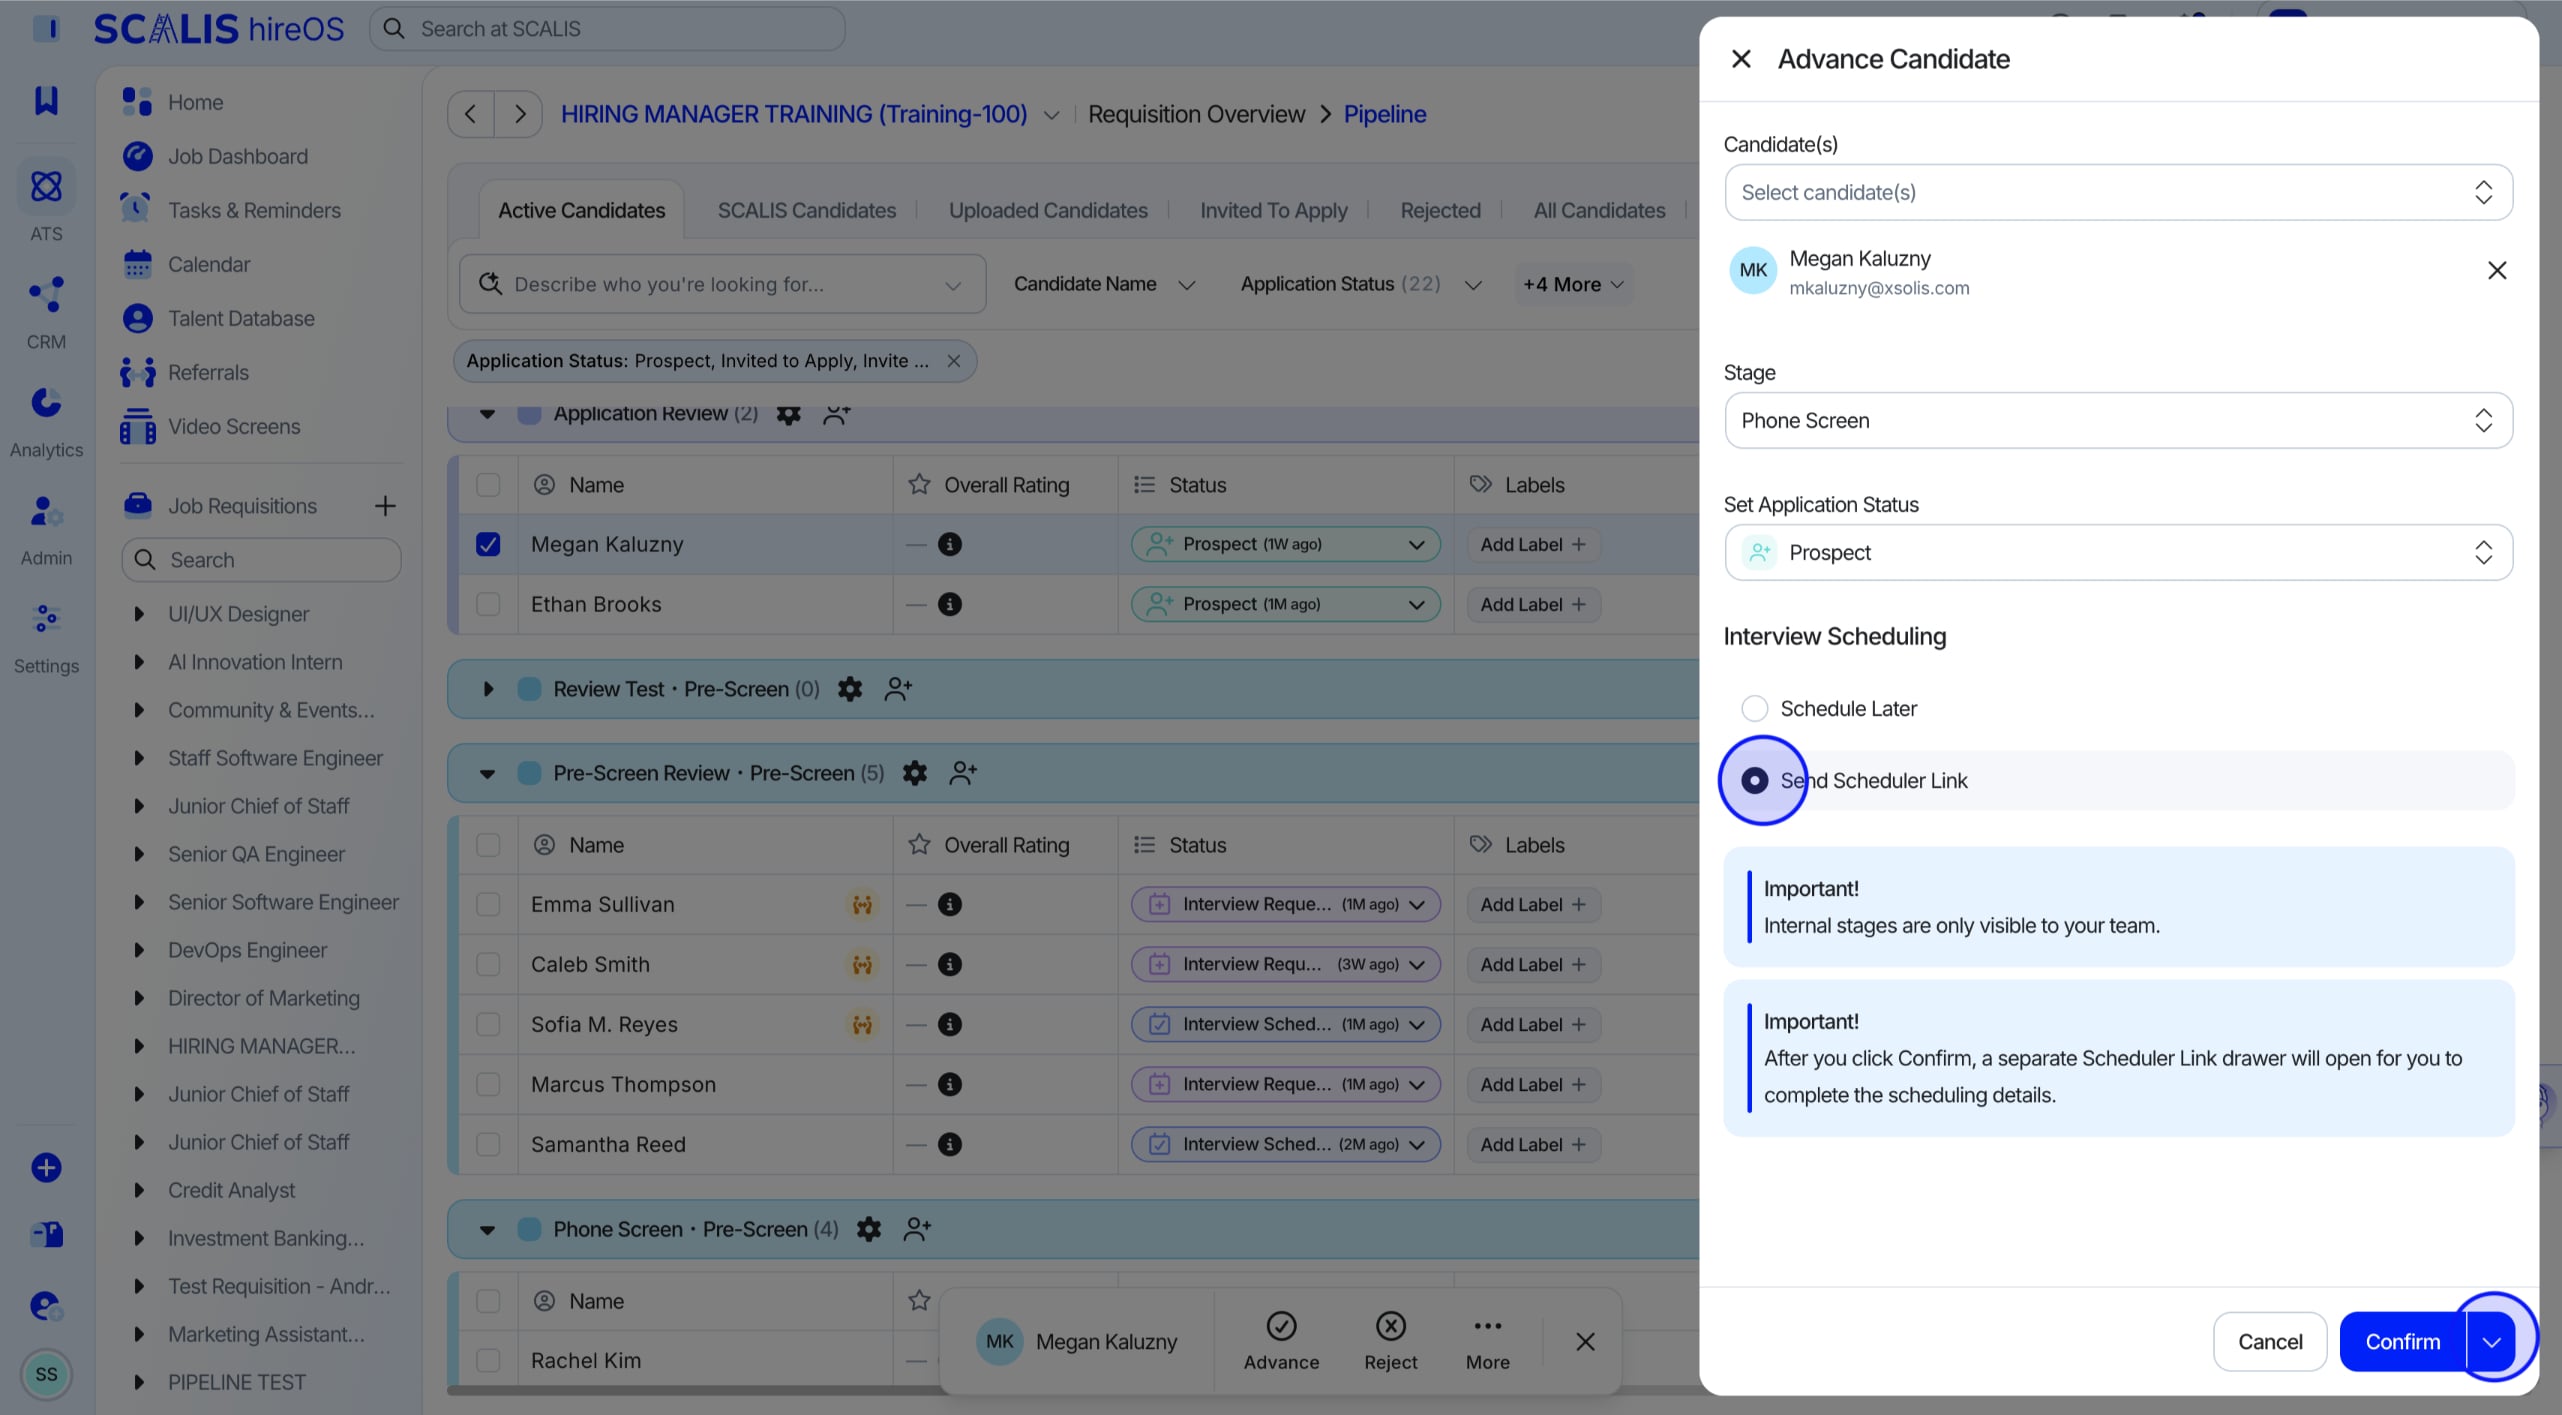Open the Admin module icon
This screenshot has width=2562, height=1415.
click(46, 511)
